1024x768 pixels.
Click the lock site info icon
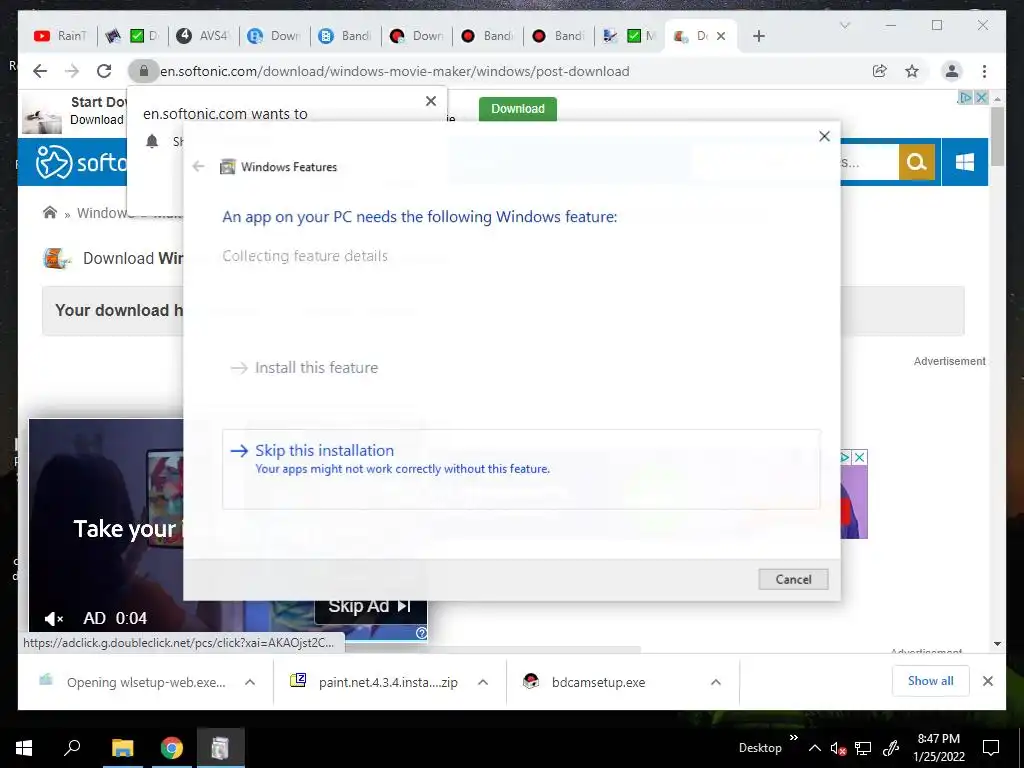(x=144, y=71)
